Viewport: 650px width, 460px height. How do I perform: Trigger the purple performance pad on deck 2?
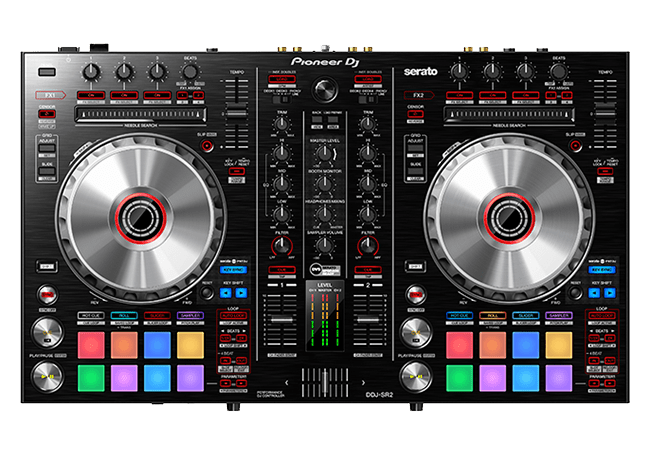559,378
